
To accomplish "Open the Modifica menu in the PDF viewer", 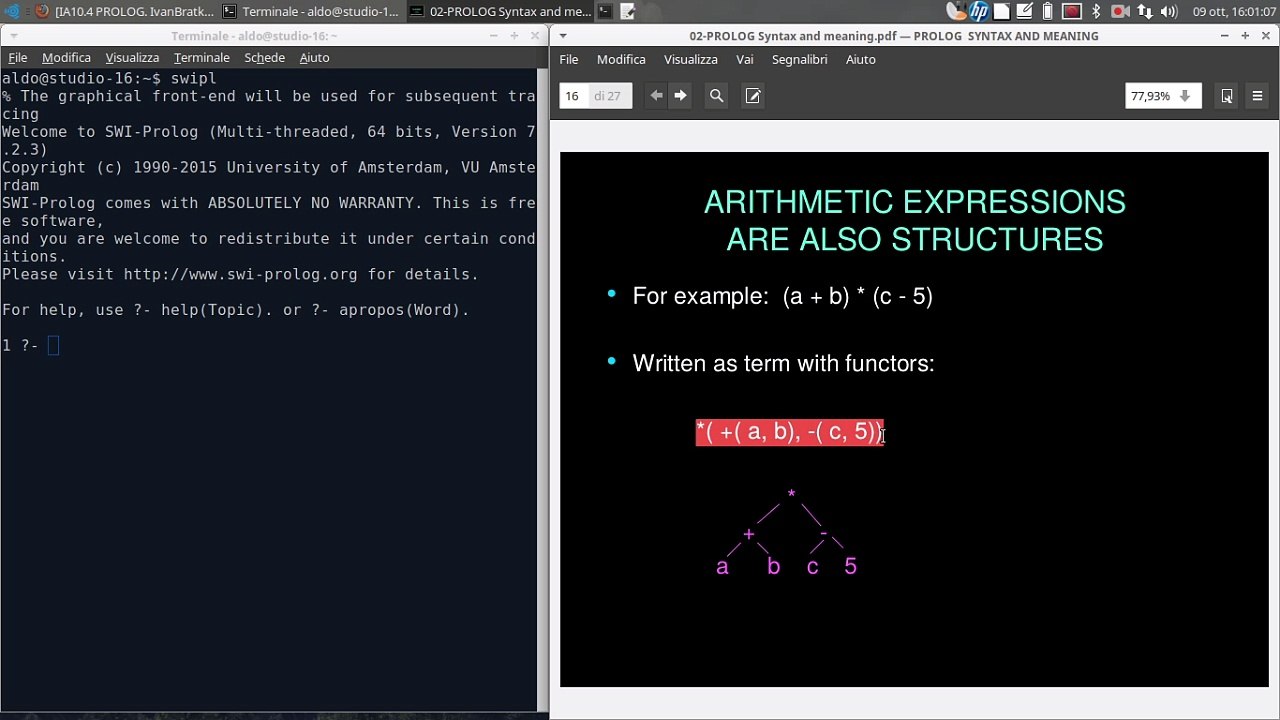I will pos(621,59).
